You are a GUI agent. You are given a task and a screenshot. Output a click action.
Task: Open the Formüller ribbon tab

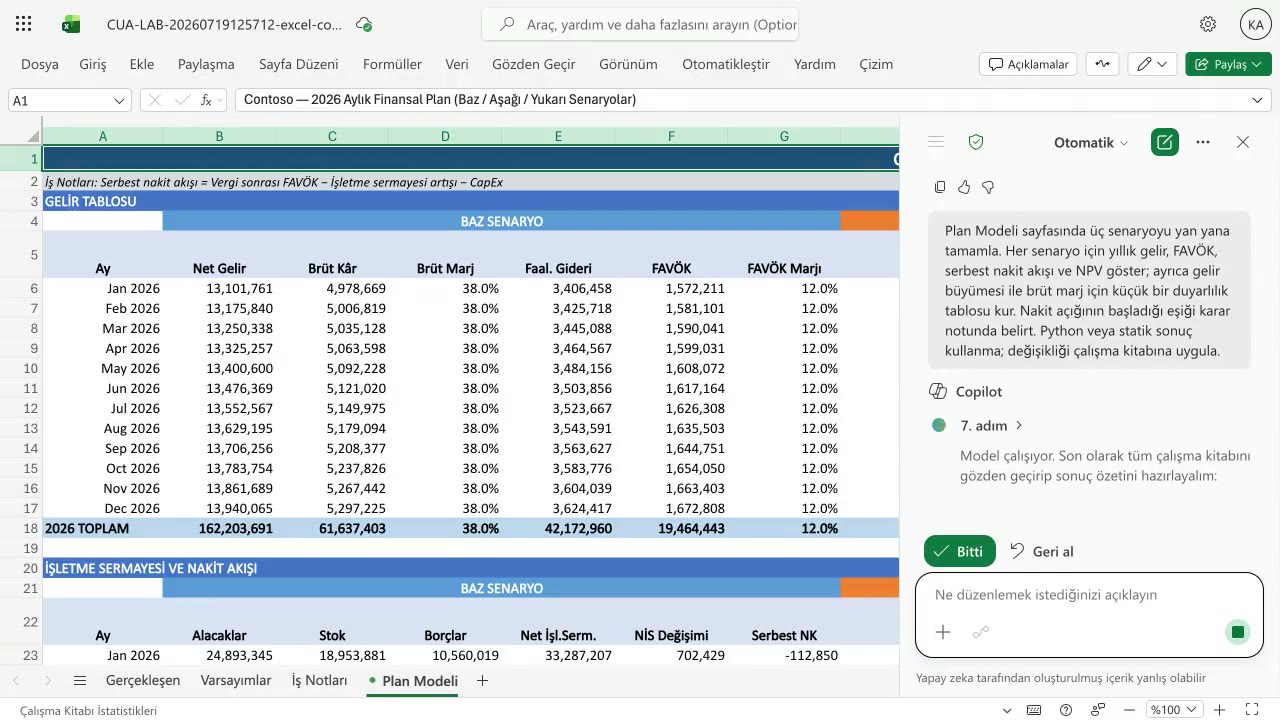coord(392,64)
